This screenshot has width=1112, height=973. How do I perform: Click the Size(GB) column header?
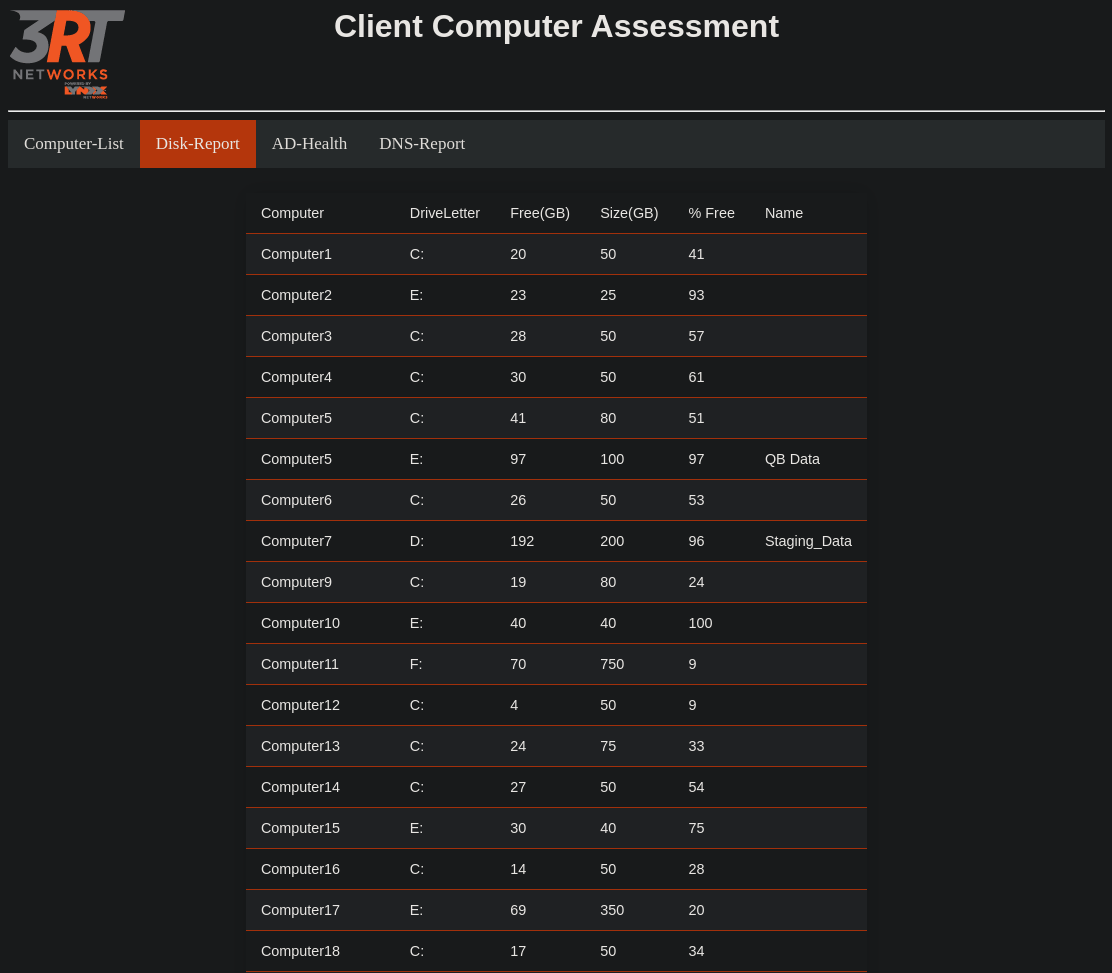[628, 213]
